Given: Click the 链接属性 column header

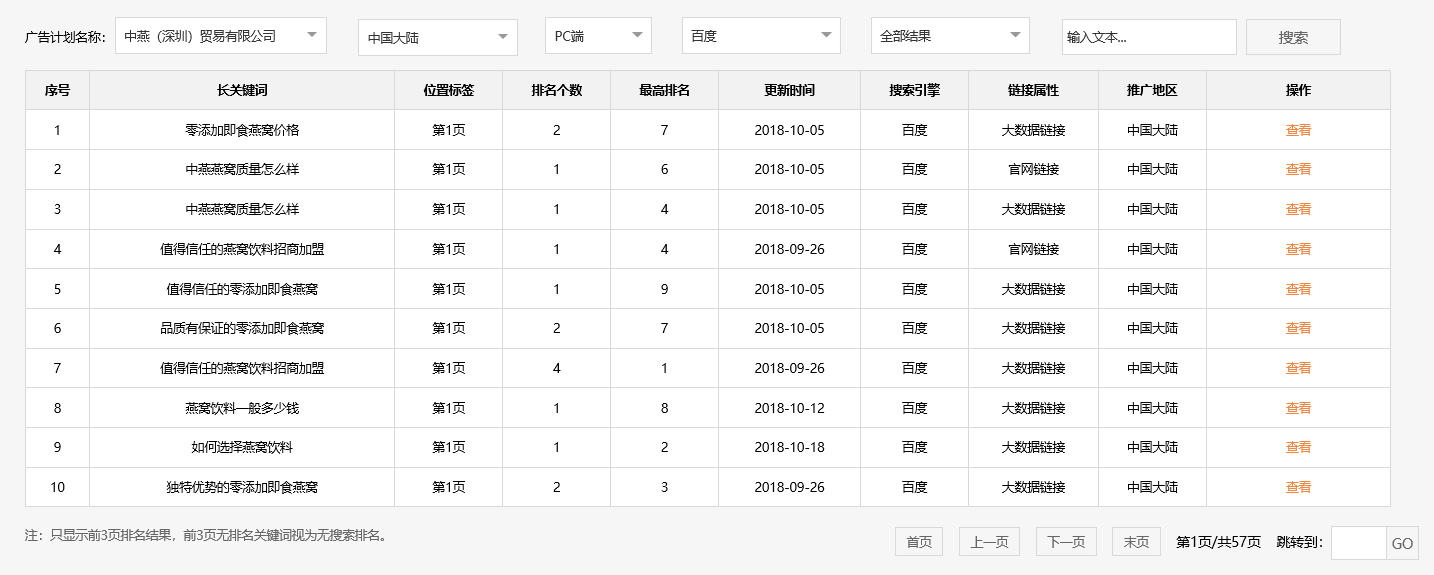Looking at the screenshot, I should [x=1033, y=90].
